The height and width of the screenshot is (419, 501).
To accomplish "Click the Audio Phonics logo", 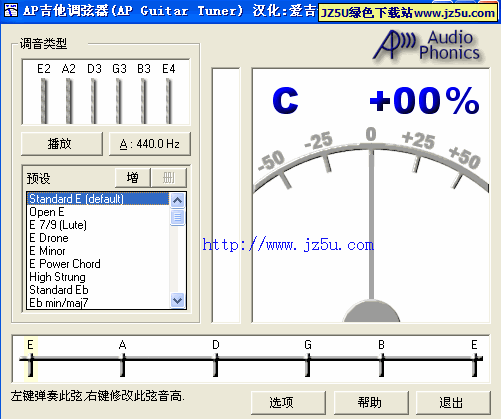I will 427,46.
